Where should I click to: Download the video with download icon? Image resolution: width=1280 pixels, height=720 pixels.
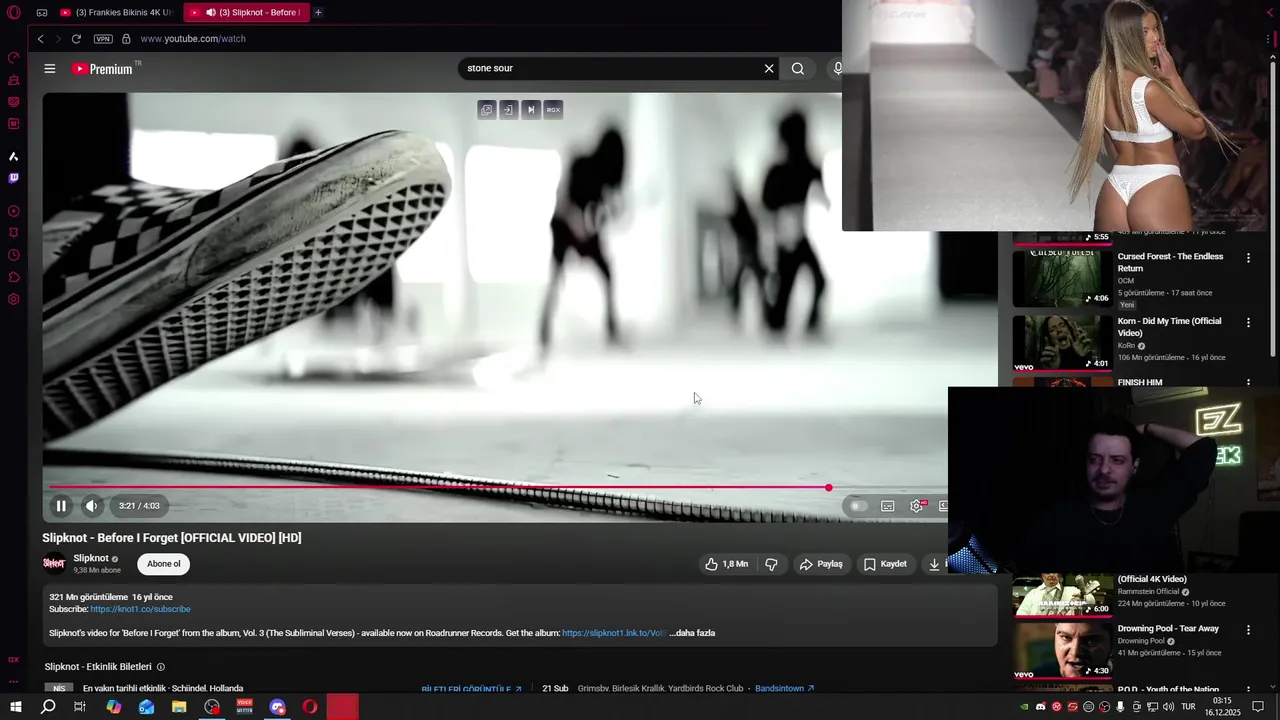[x=934, y=564]
